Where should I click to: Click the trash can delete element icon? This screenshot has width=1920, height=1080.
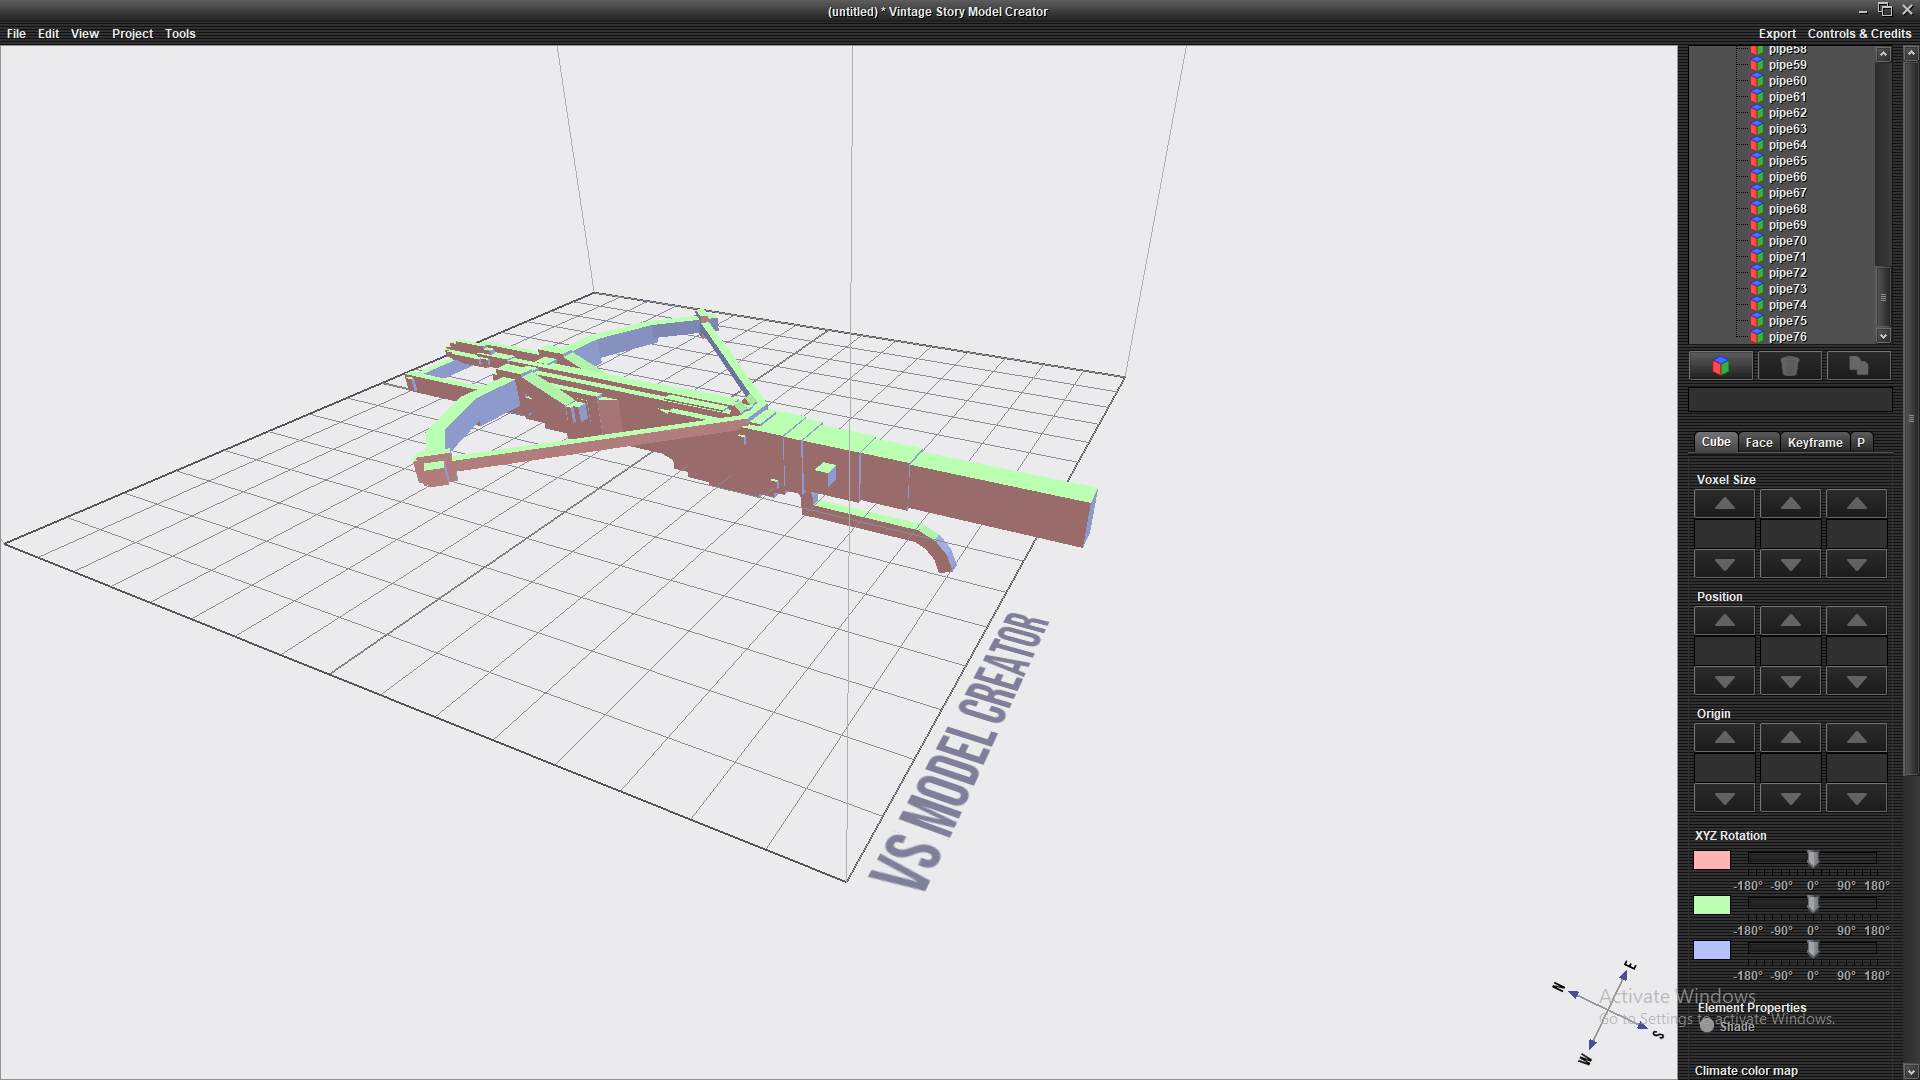click(x=1789, y=366)
